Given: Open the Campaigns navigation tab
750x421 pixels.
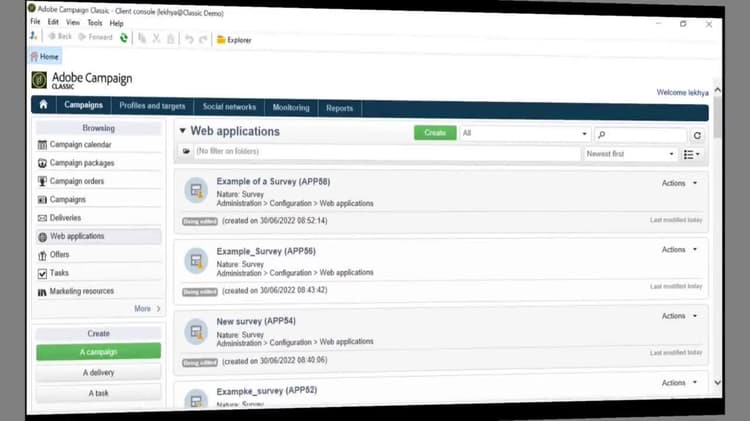Looking at the screenshot, I should pos(83,105).
